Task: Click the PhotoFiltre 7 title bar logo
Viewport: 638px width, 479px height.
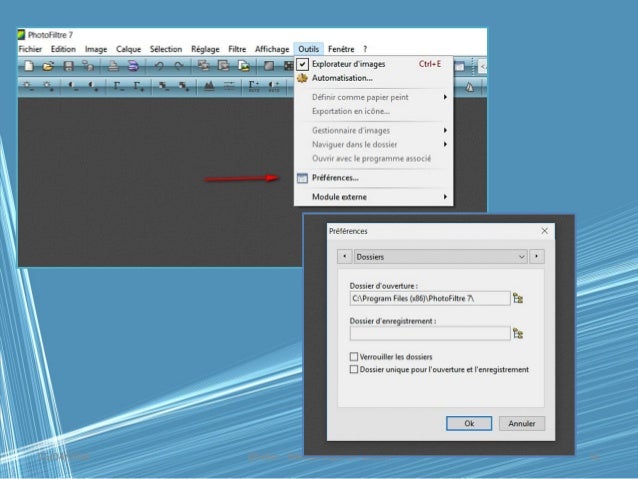Action: pos(21,35)
